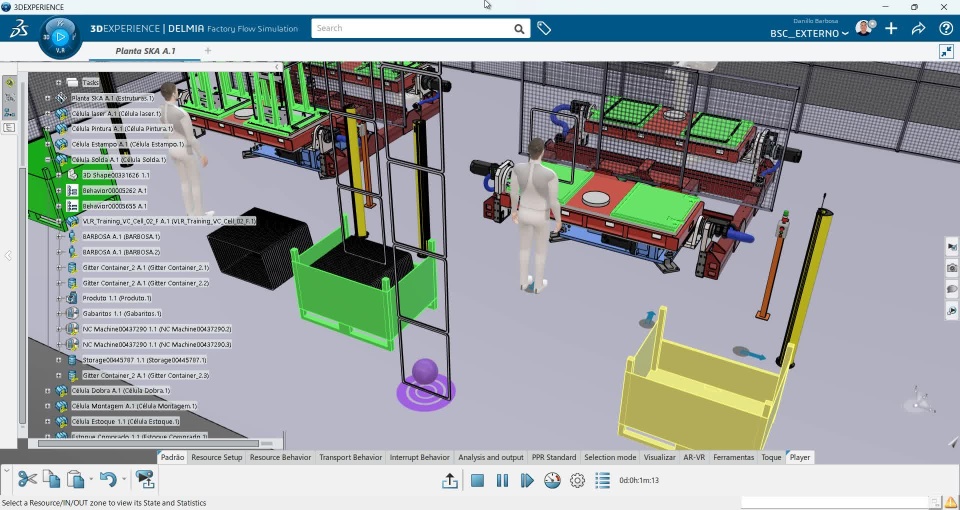Stop the simulation
960x510 pixels.
tap(478, 481)
